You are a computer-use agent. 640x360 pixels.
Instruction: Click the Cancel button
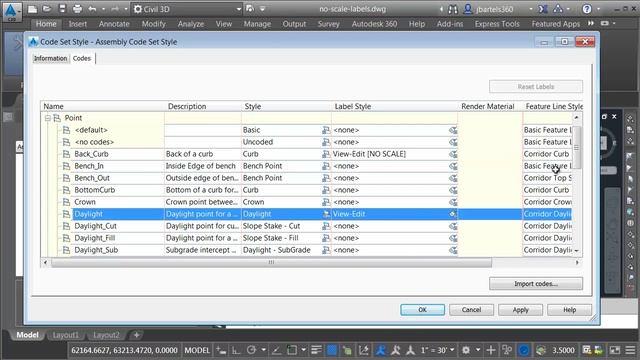(x=471, y=310)
